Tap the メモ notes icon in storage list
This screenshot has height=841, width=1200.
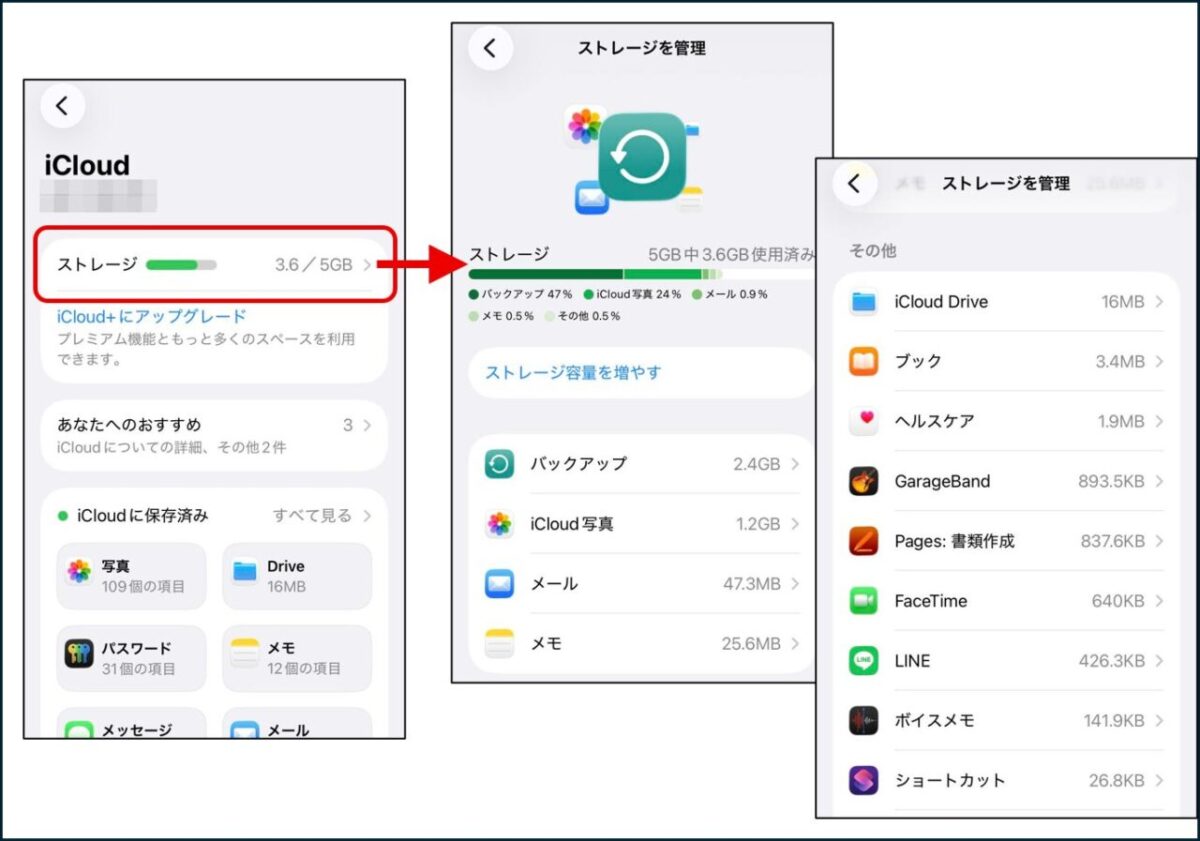(x=499, y=644)
